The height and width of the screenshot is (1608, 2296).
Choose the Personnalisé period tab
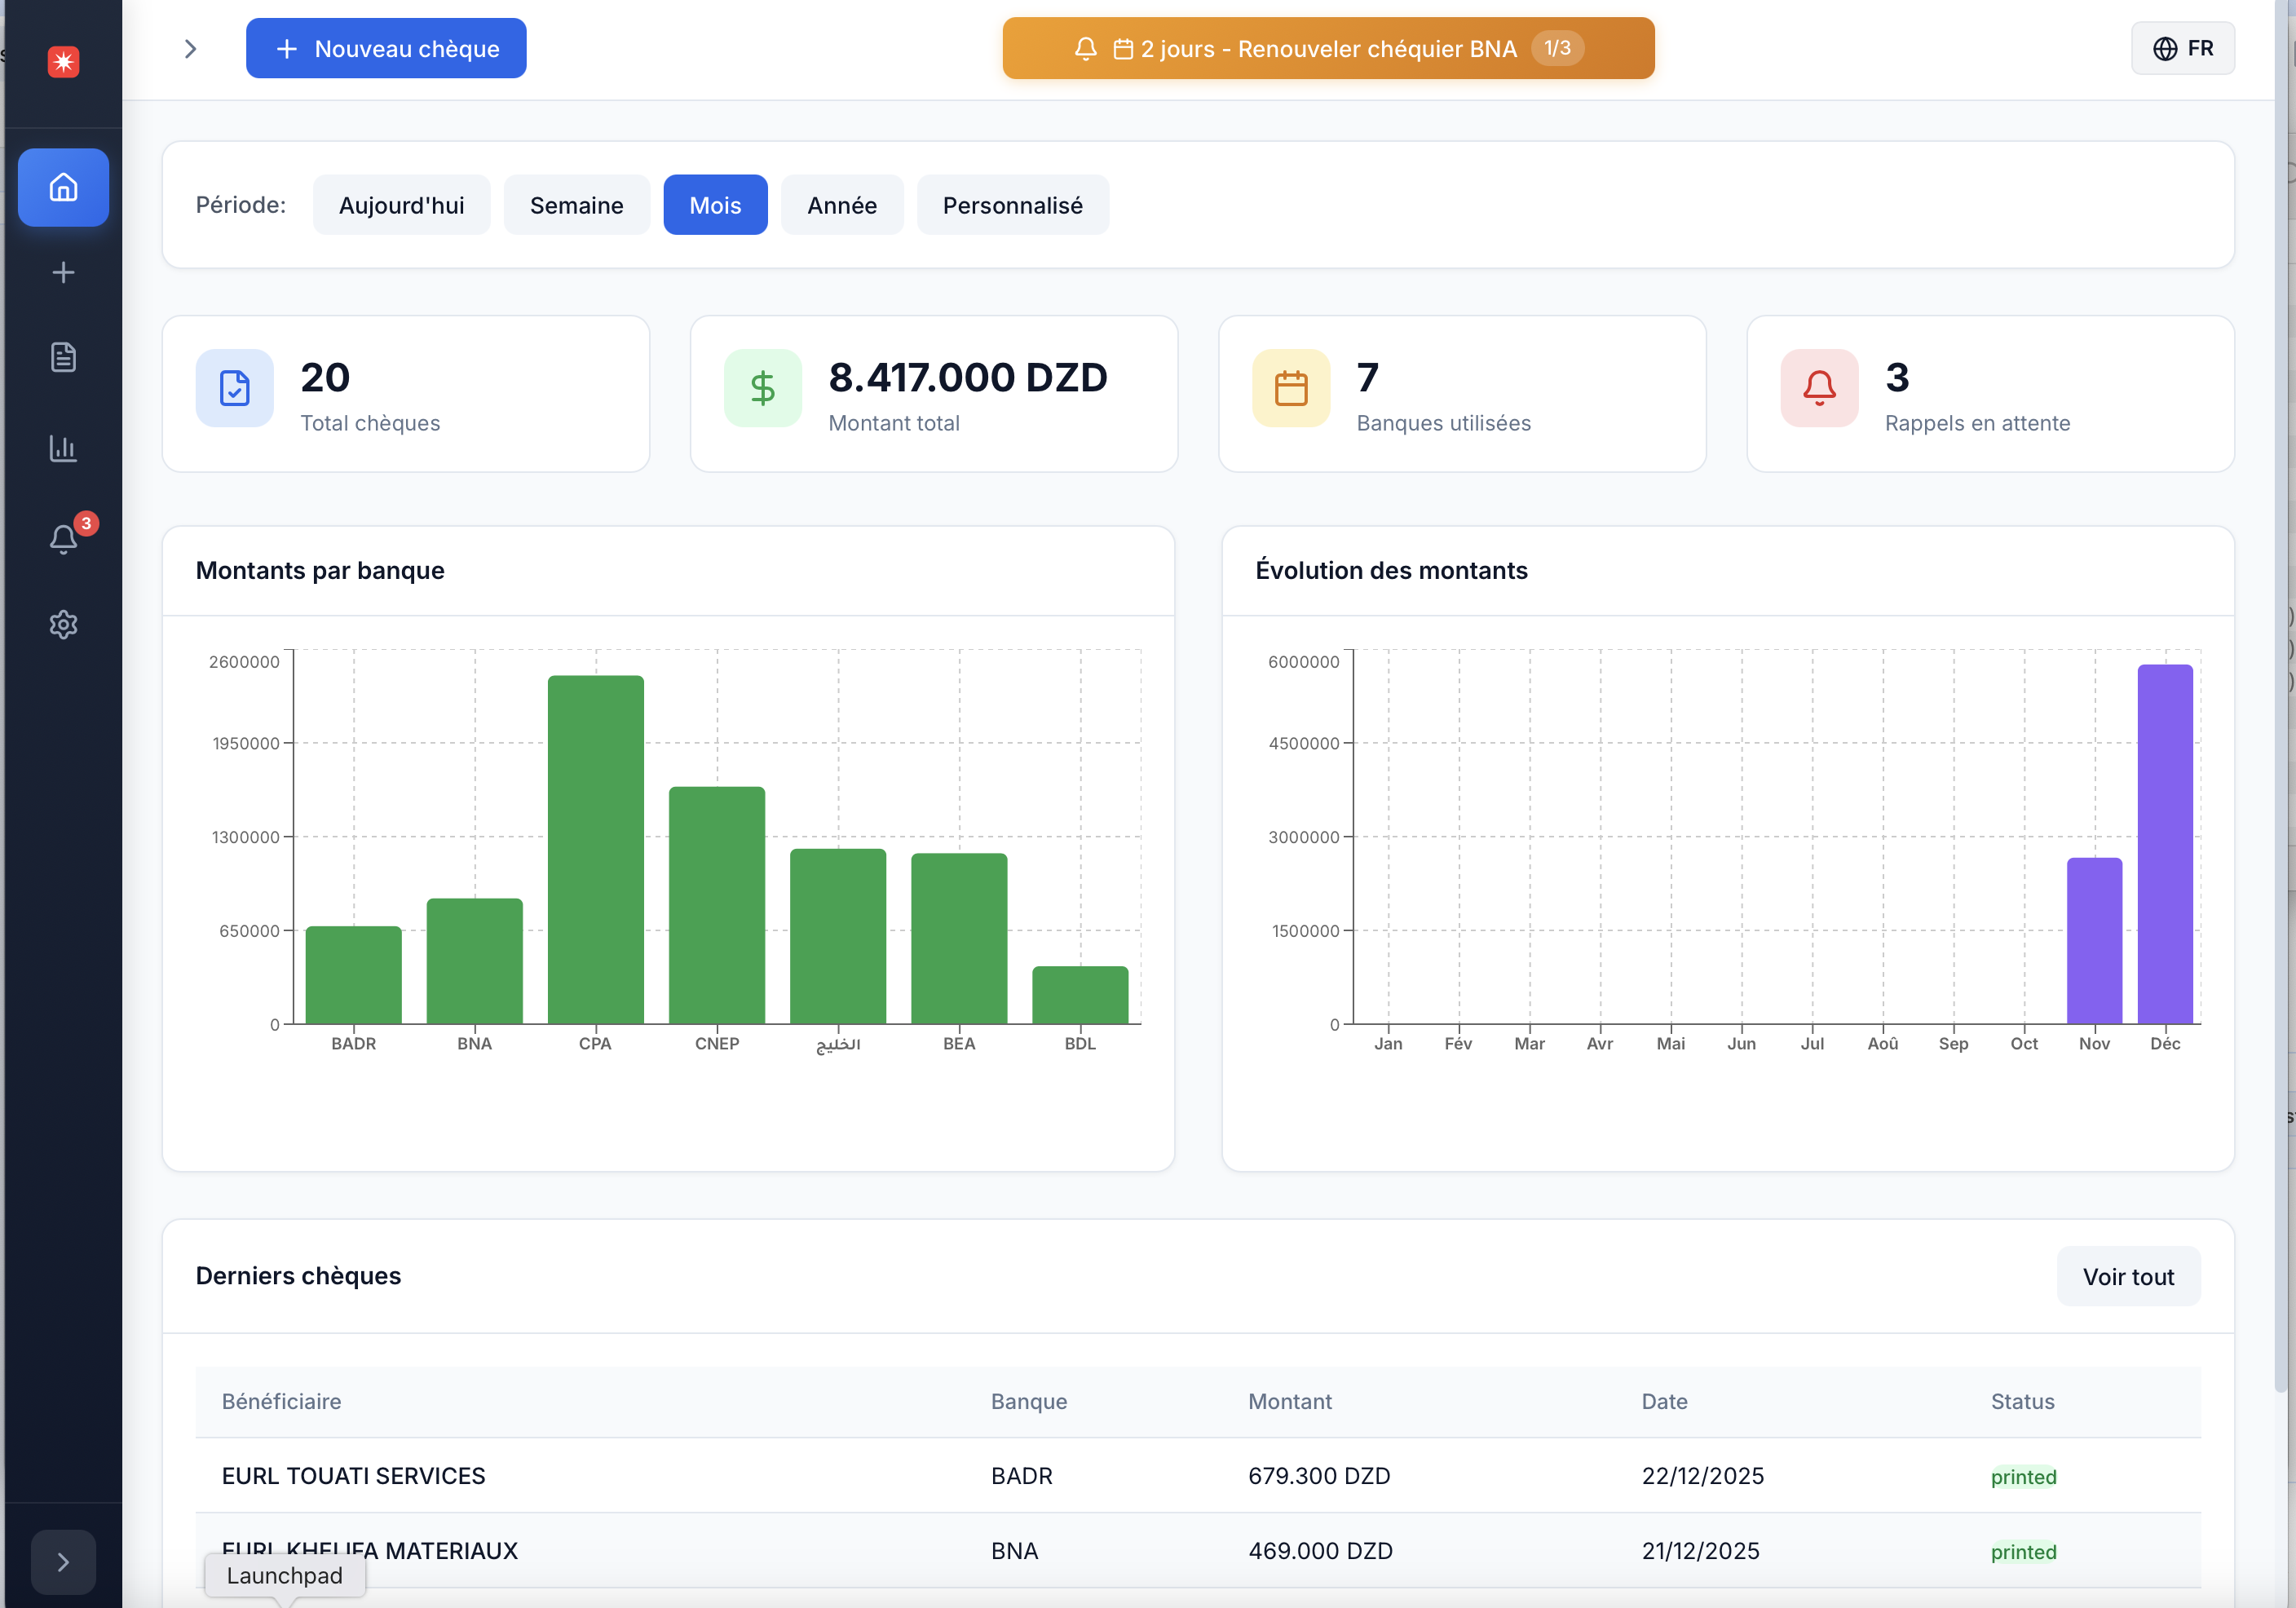[x=1012, y=205]
